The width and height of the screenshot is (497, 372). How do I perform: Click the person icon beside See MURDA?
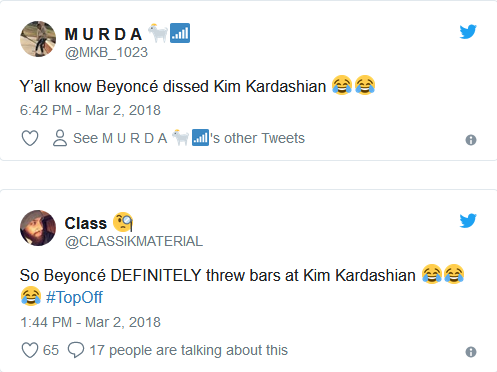[60, 138]
